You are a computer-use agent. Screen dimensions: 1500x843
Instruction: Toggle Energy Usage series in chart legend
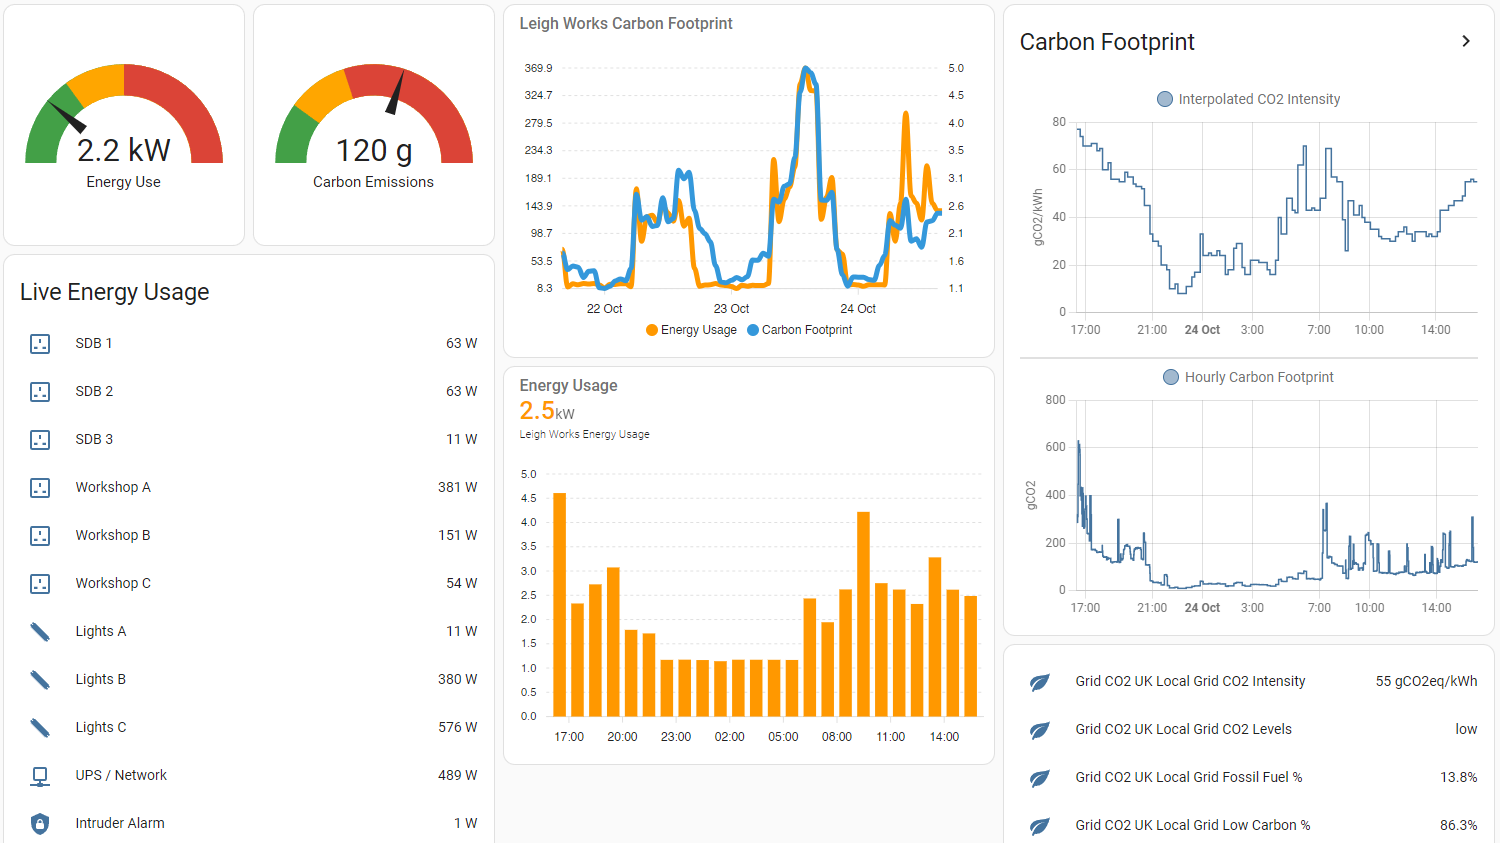coord(691,330)
